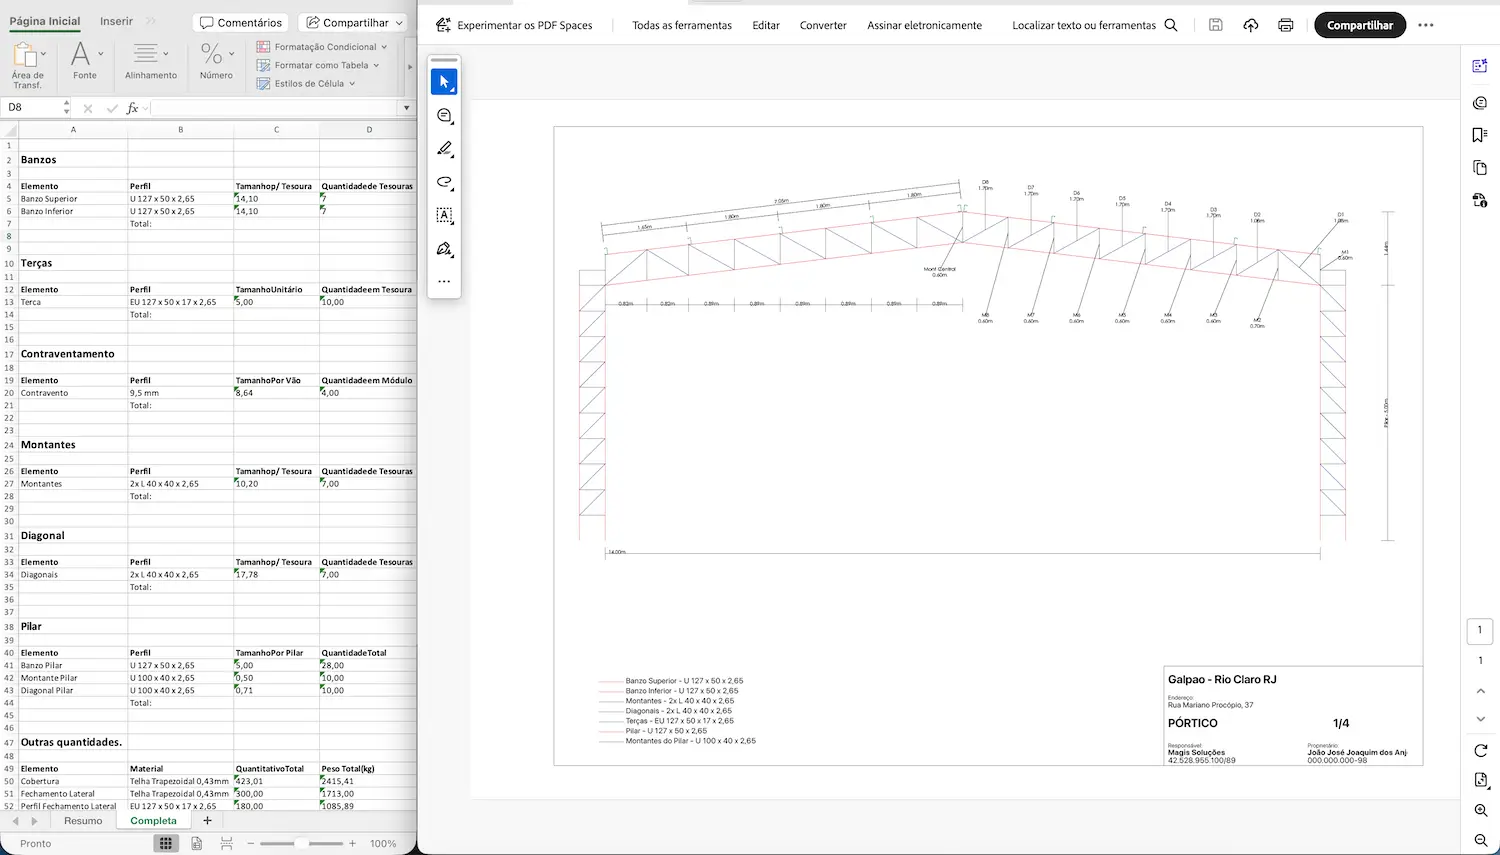The height and width of the screenshot is (855, 1500).
Task: Open the Inserir ribbon tab
Action: point(116,21)
